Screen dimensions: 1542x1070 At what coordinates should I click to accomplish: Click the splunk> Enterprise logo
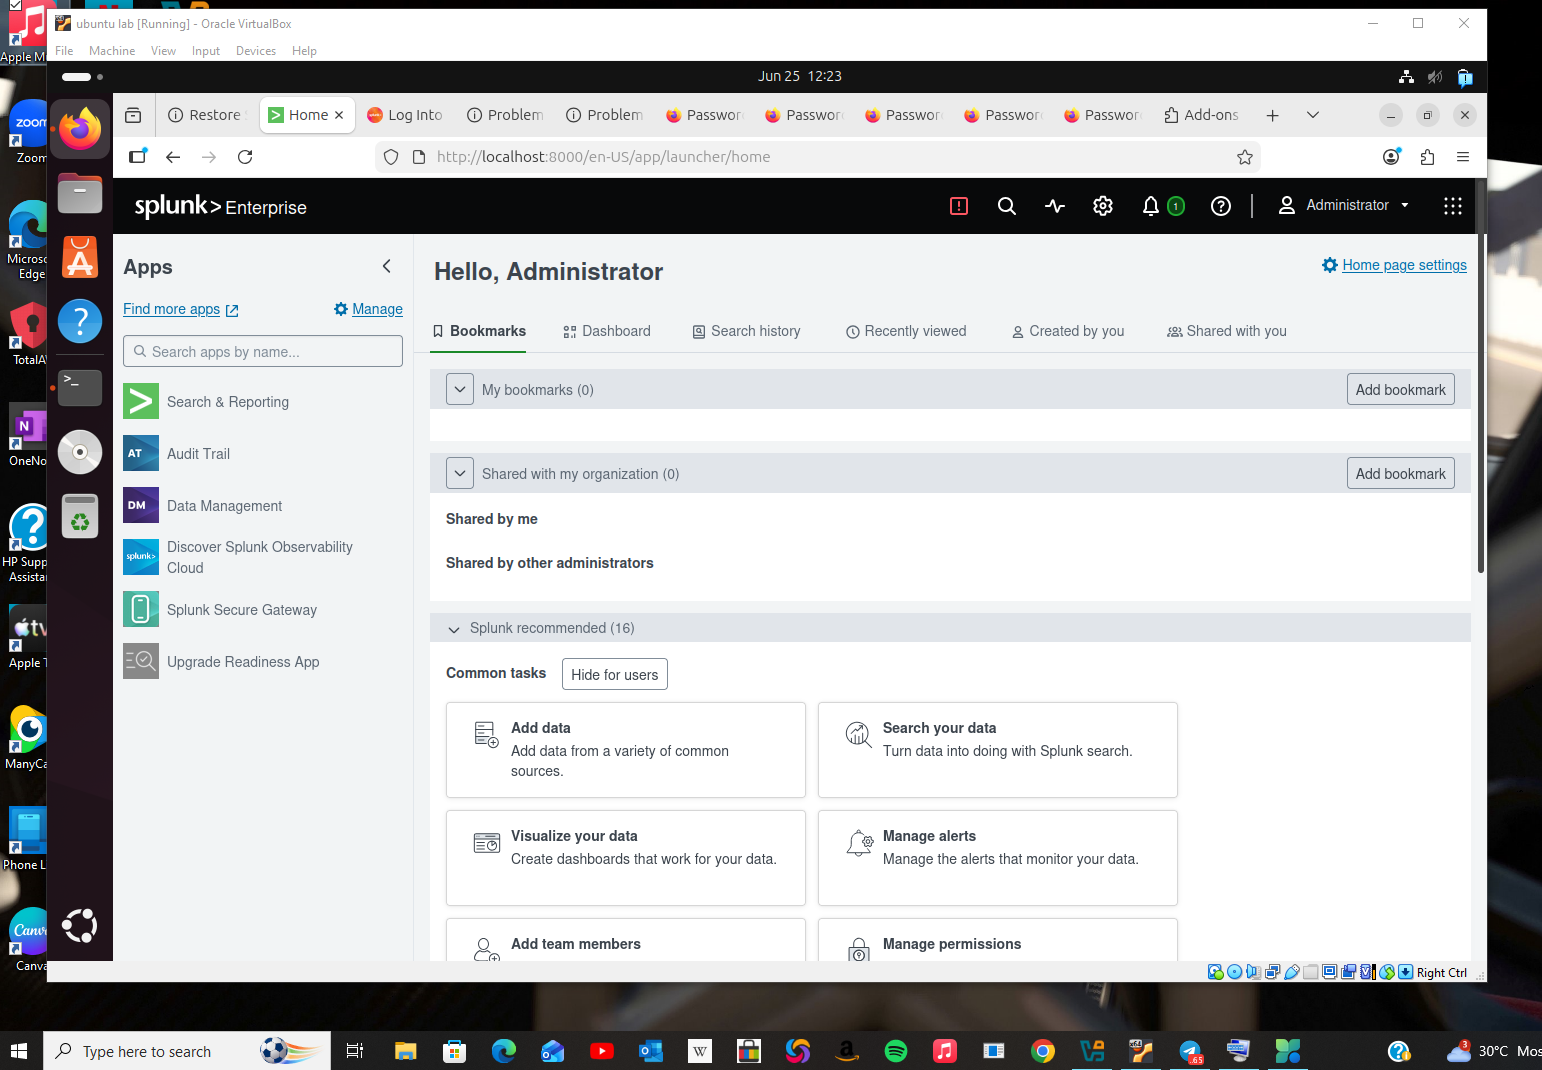[220, 206]
